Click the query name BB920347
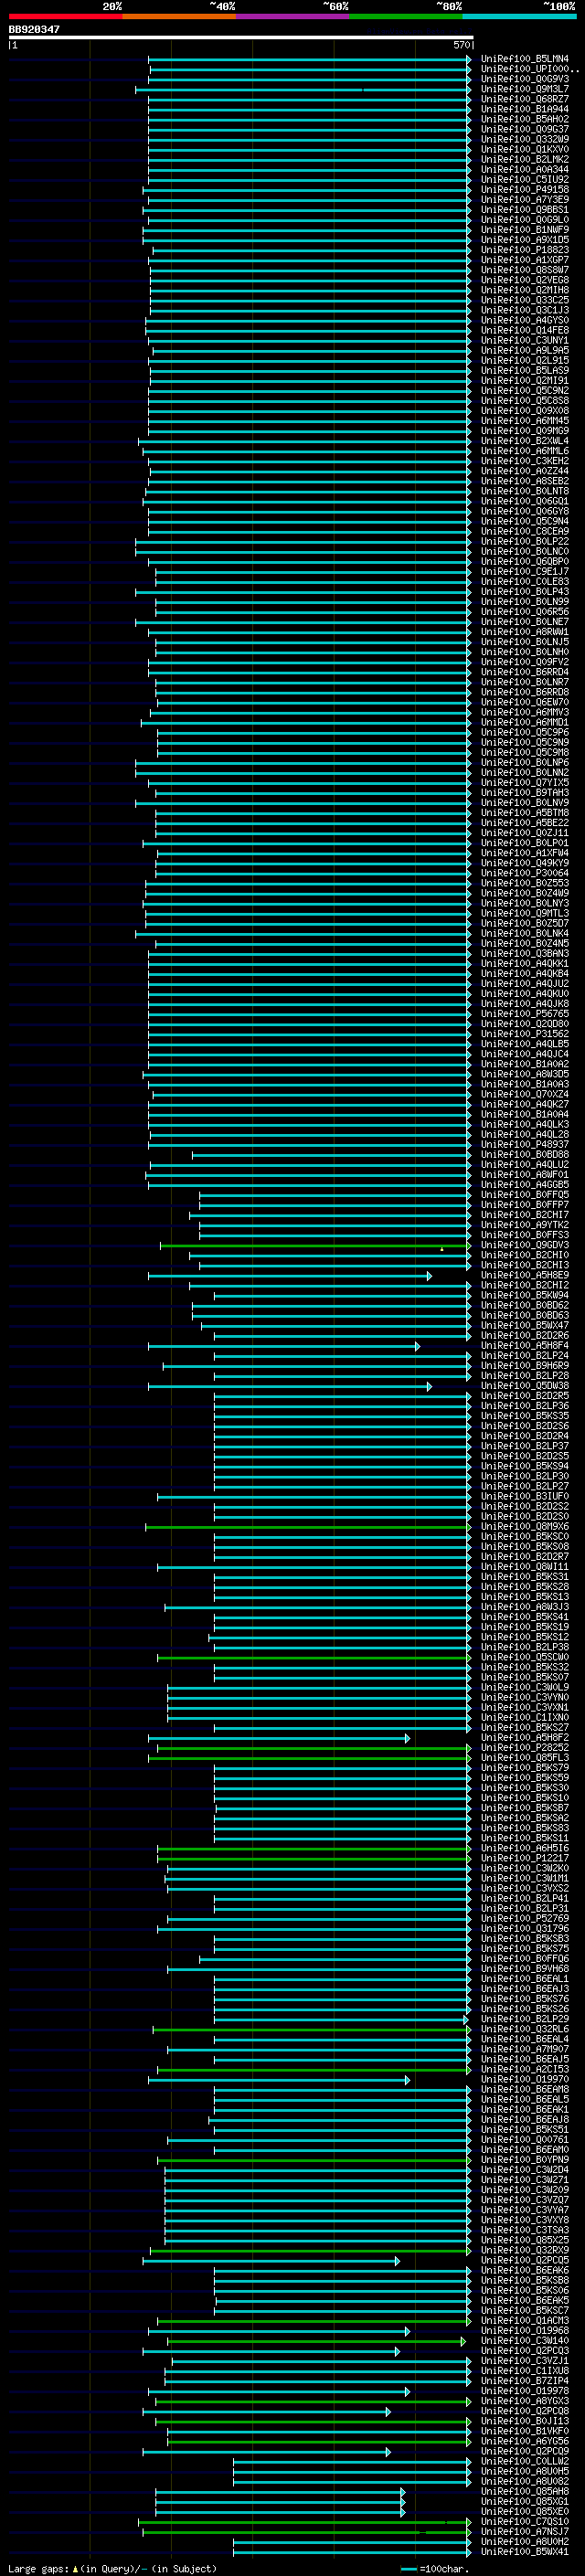585x2576 pixels. pyautogui.click(x=34, y=29)
